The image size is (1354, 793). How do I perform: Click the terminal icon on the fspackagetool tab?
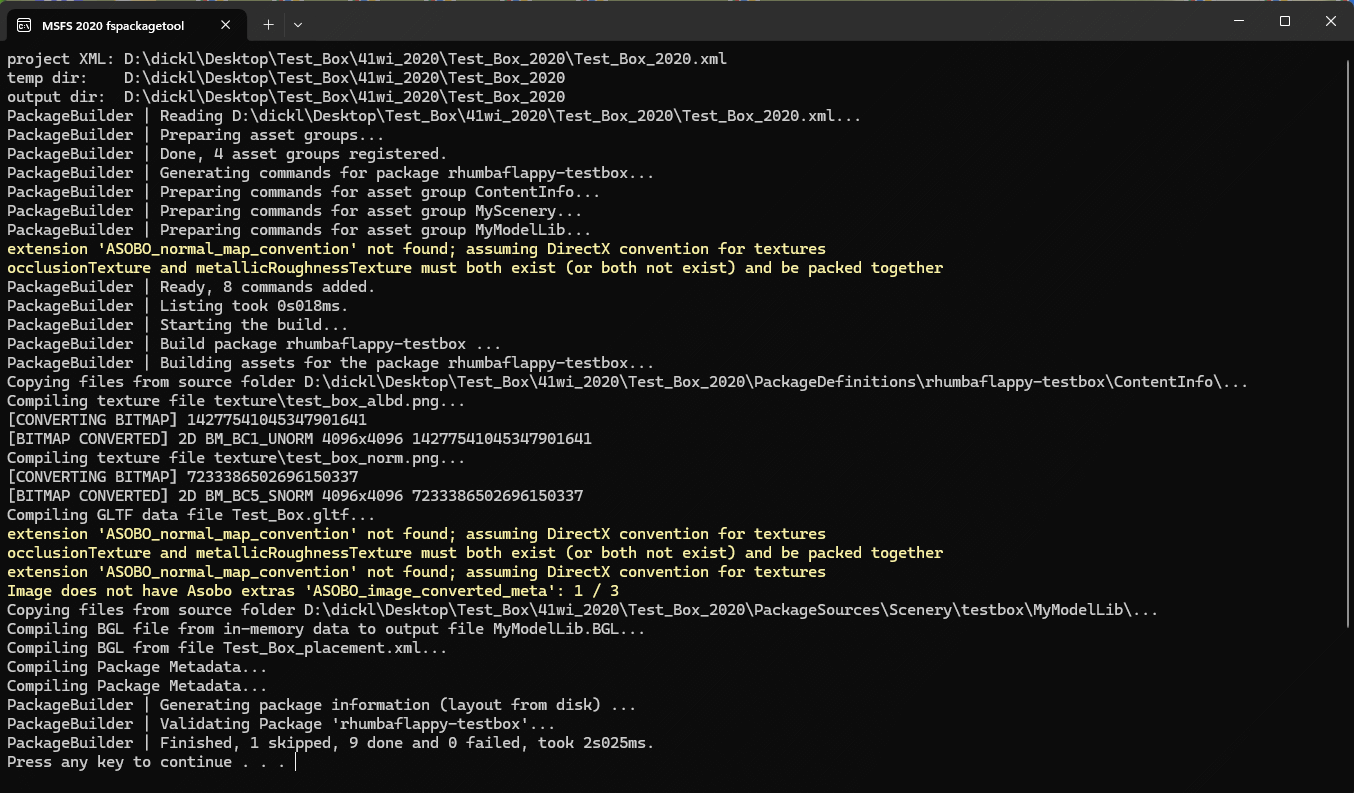click(23, 24)
